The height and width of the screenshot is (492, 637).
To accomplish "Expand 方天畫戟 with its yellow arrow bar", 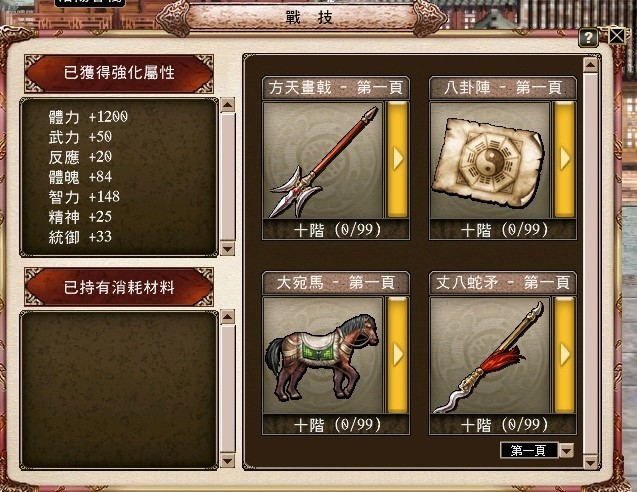I will coord(397,159).
